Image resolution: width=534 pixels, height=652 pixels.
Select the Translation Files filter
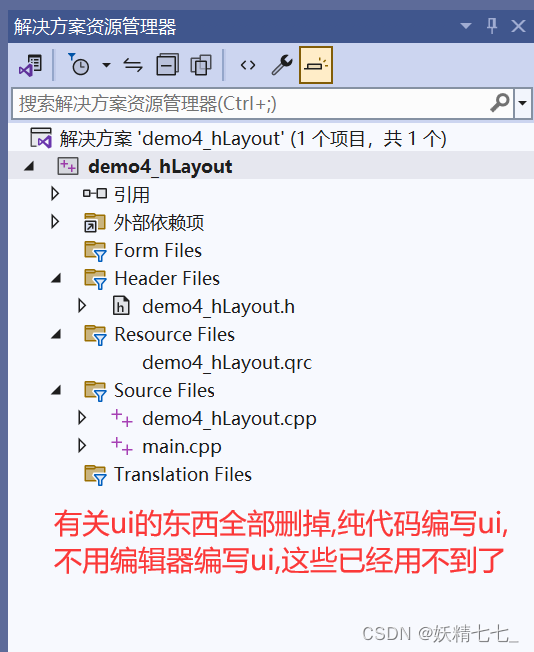point(183,474)
